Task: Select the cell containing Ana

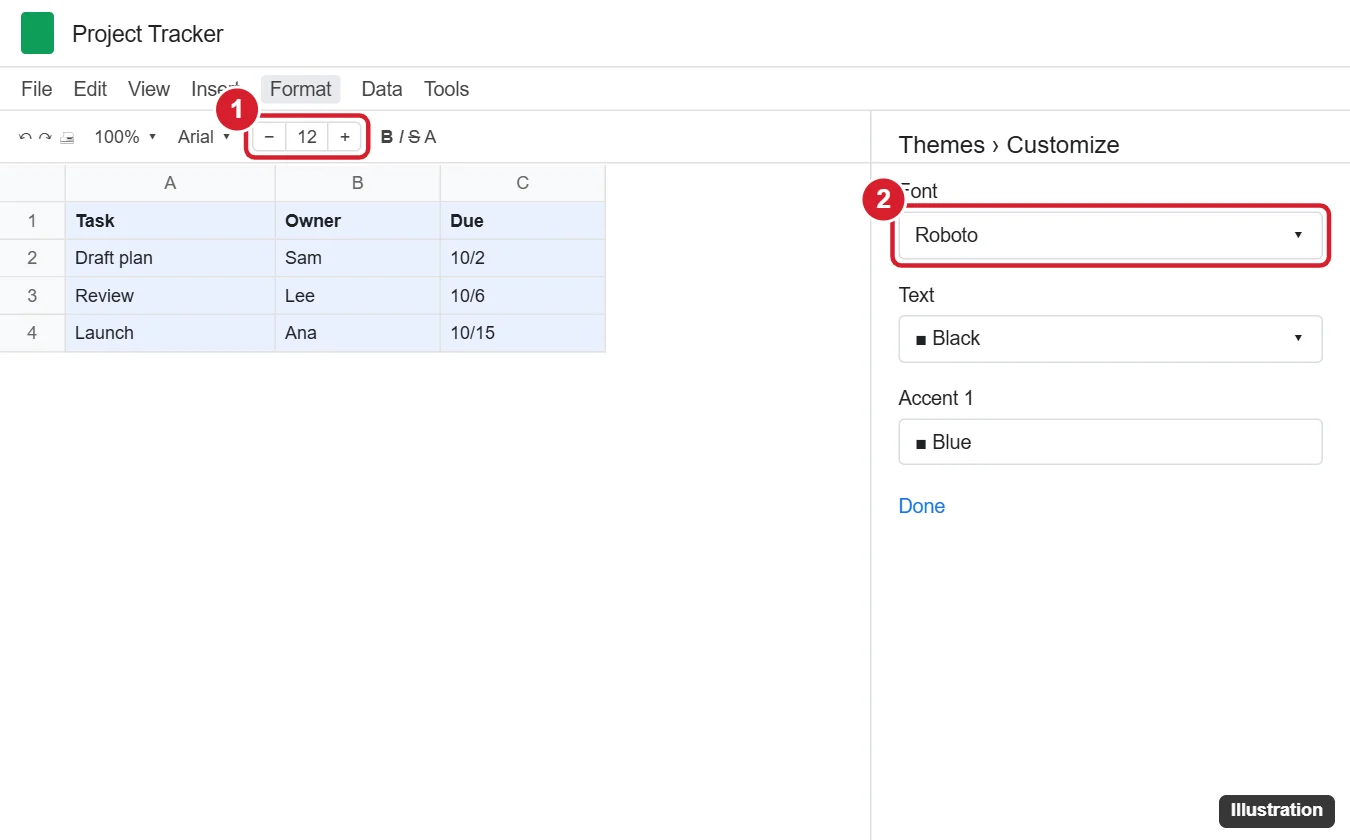Action: [x=358, y=333]
